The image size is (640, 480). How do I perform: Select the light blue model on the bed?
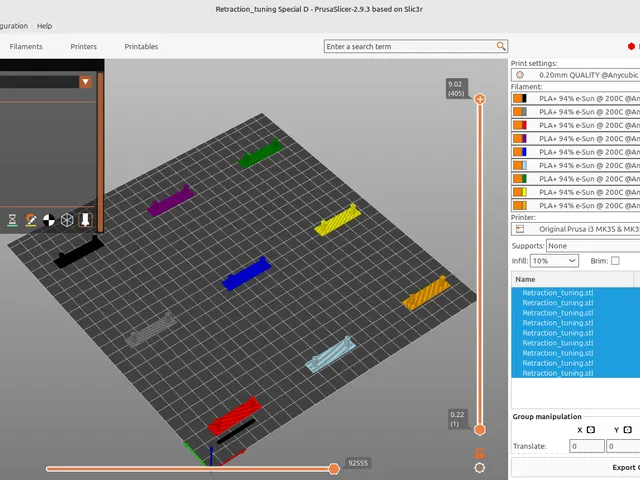(331, 355)
